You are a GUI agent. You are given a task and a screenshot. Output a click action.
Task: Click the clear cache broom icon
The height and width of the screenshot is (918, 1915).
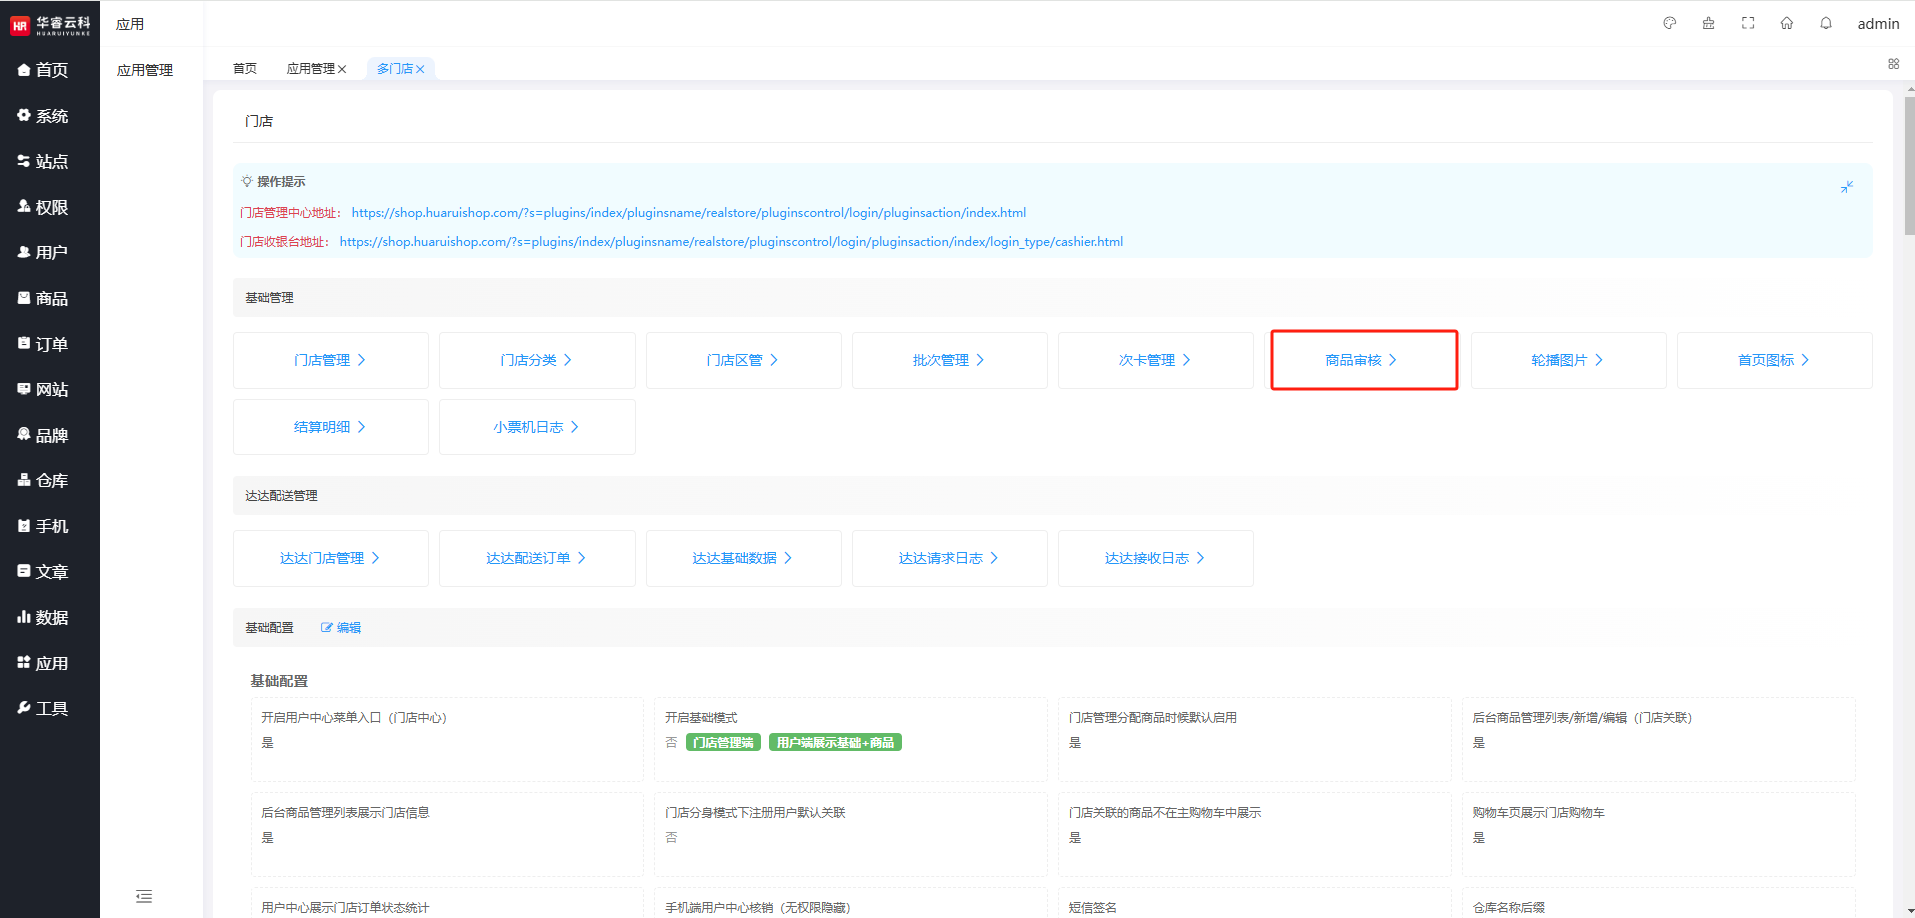[1708, 23]
